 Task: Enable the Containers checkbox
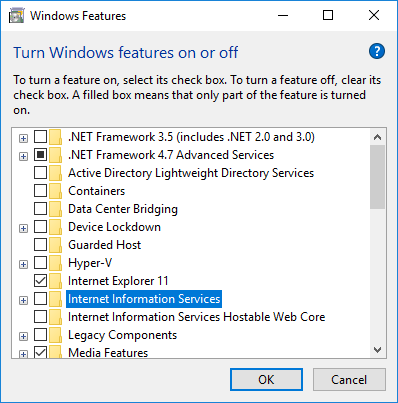pos(40,191)
